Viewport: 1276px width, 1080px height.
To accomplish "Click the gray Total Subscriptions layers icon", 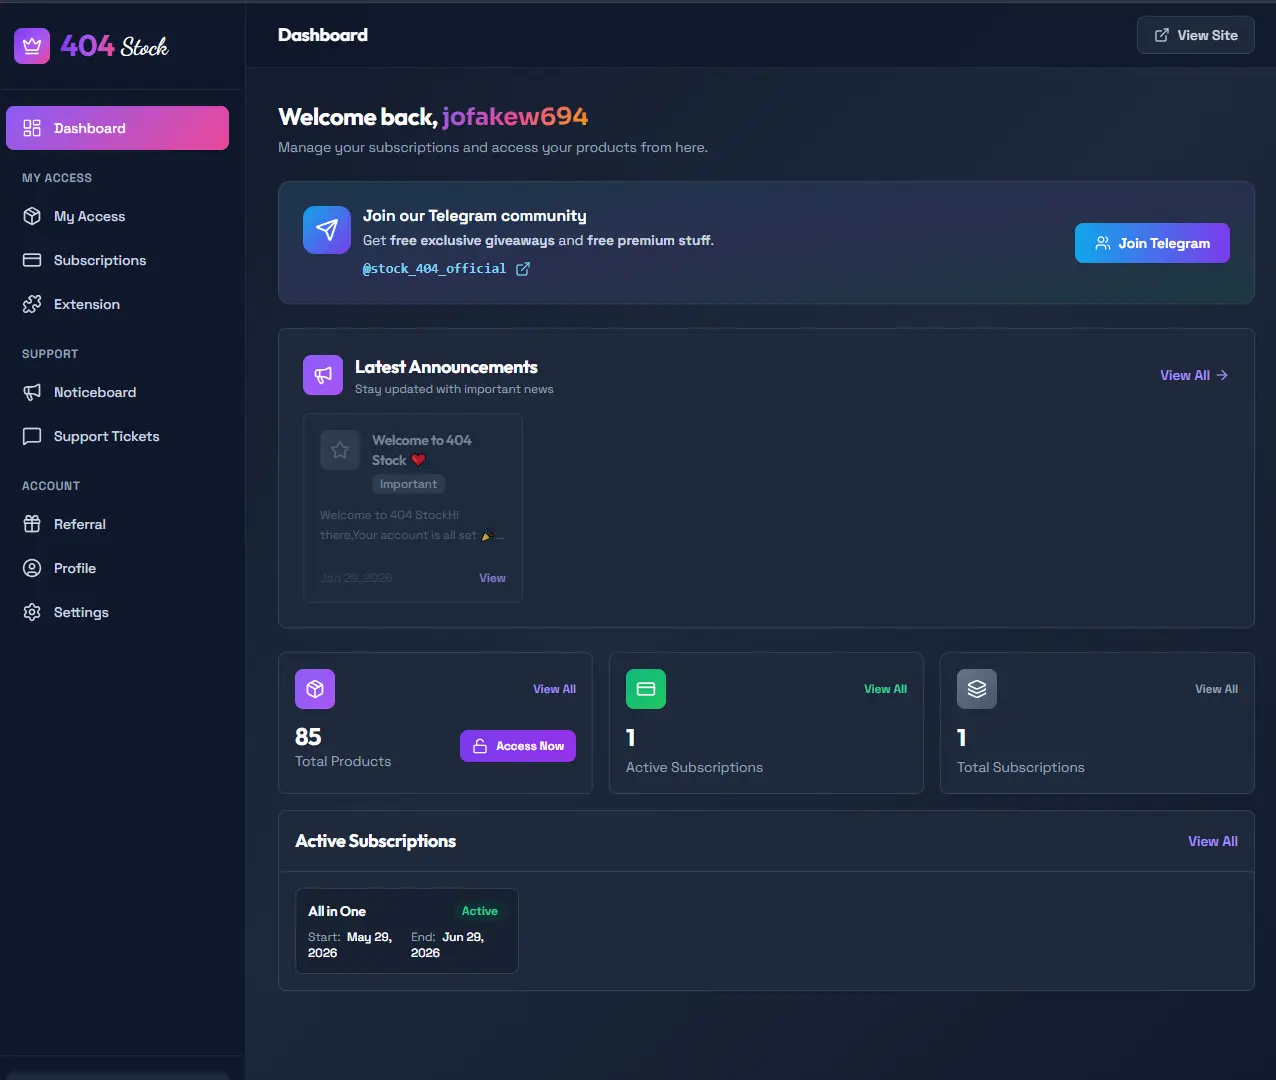I will coord(977,689).
